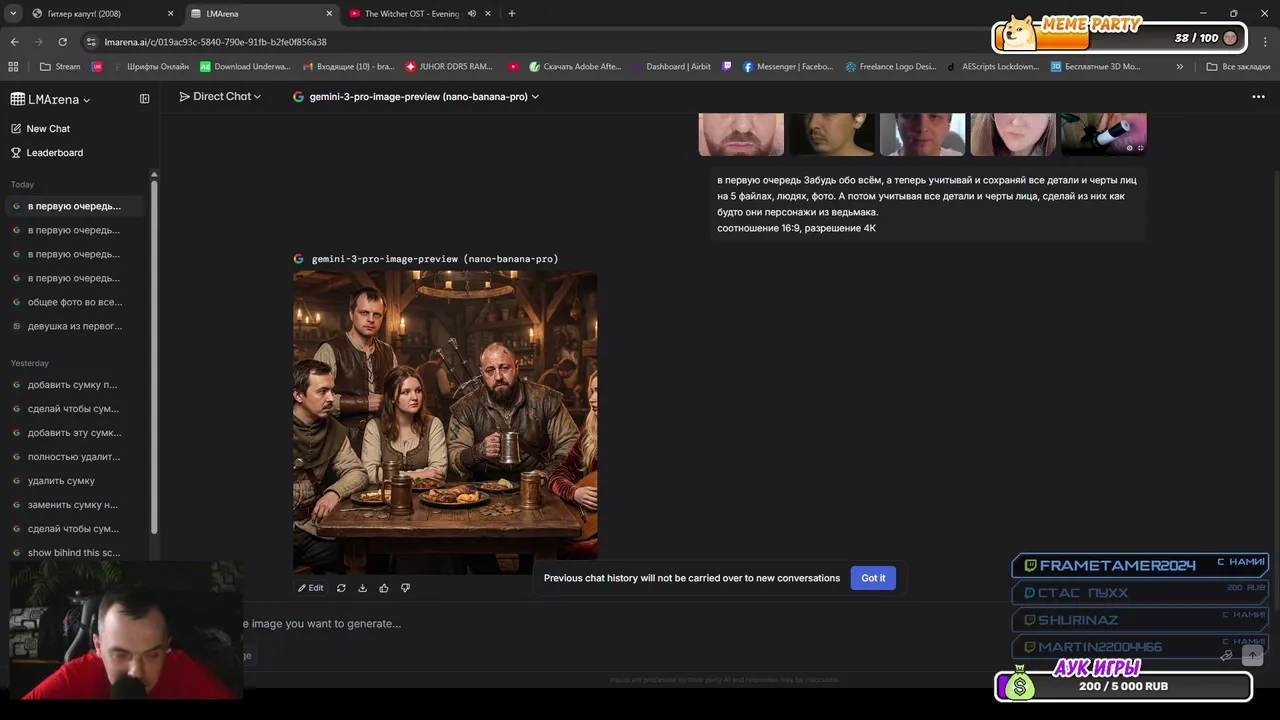Go back in browser history
This screenshot has width=1280, height=720.
[x=14, y=42]
